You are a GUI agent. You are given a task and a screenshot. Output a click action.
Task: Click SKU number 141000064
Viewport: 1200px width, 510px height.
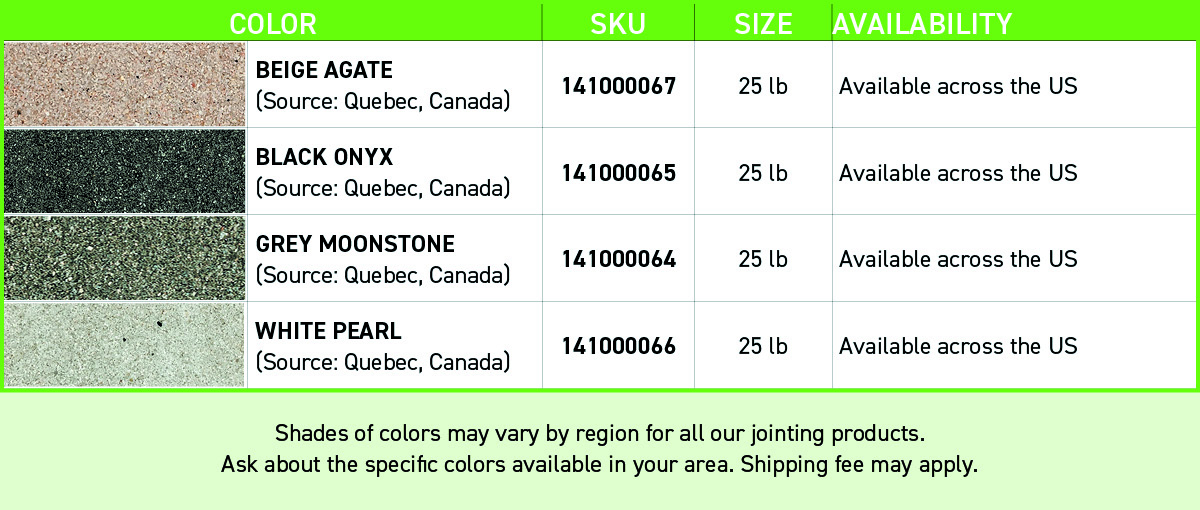click(x=618, y=259)
